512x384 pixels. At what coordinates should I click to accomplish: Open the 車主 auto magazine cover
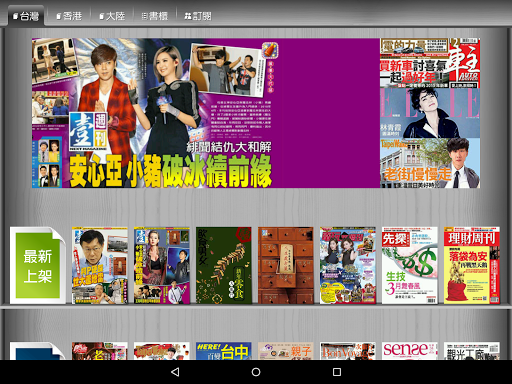point(430,63)
